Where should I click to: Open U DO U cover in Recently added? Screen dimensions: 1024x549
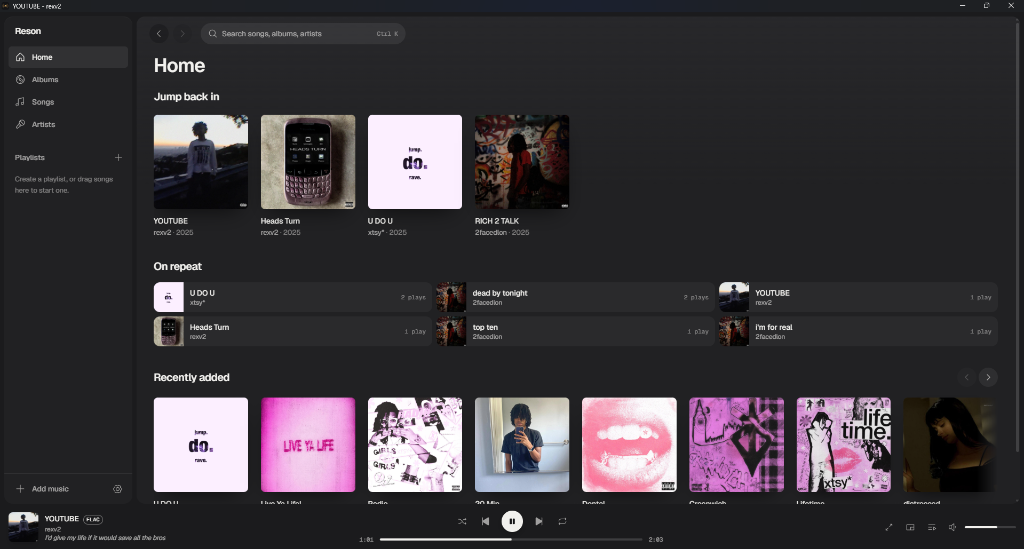coord(200,445)
